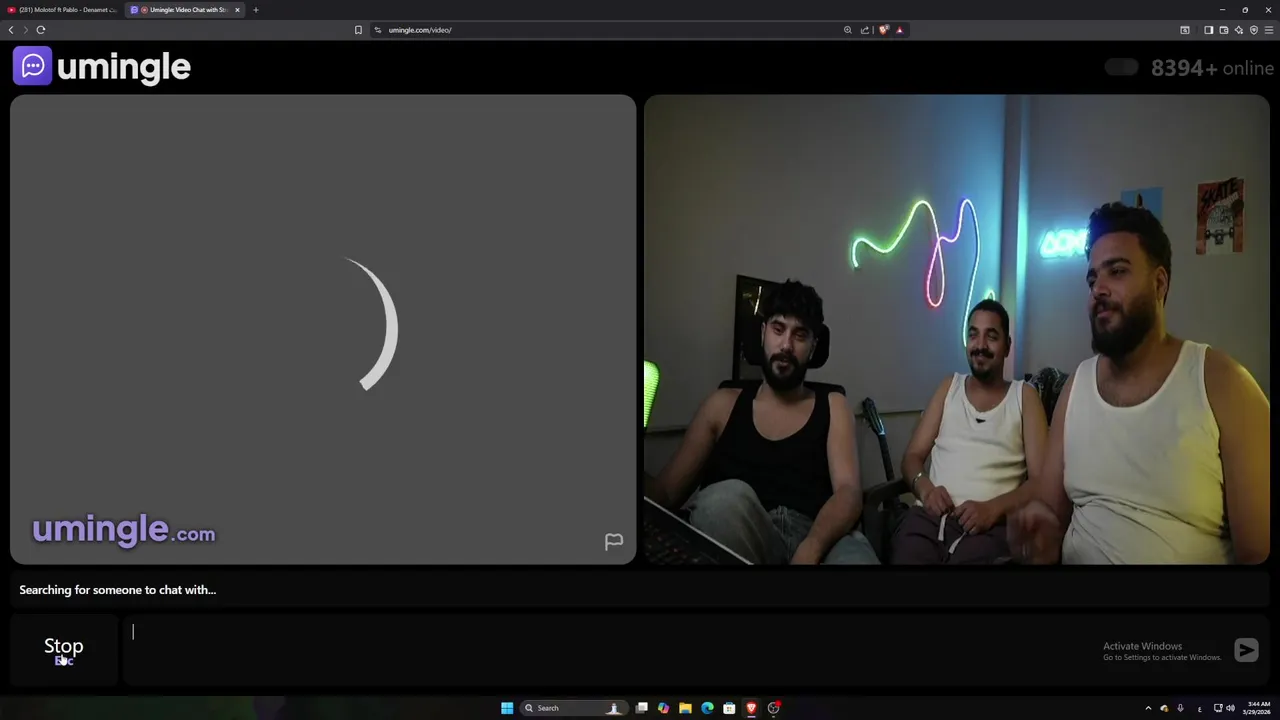1280x720 pixels.
Task: Click the Stop button
Action: (64, 650)
